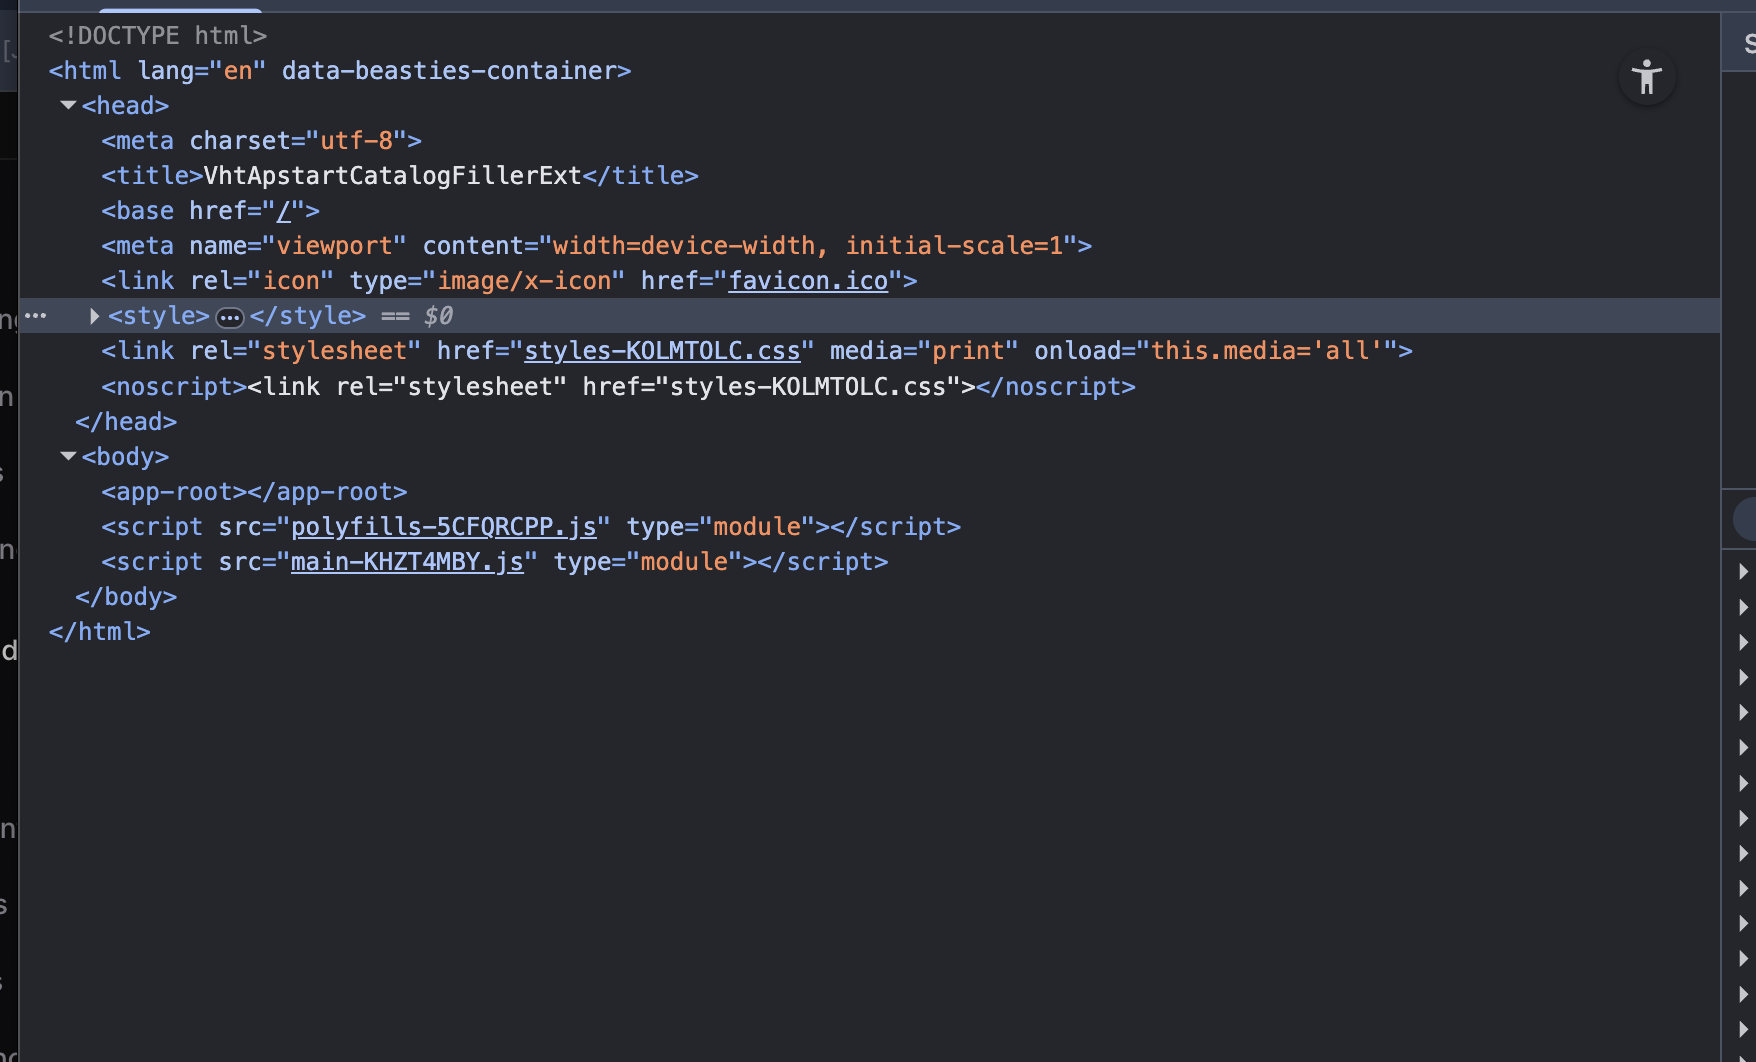Click data-beasties-container attribute

pyautogui.click(x=449, y=71)
